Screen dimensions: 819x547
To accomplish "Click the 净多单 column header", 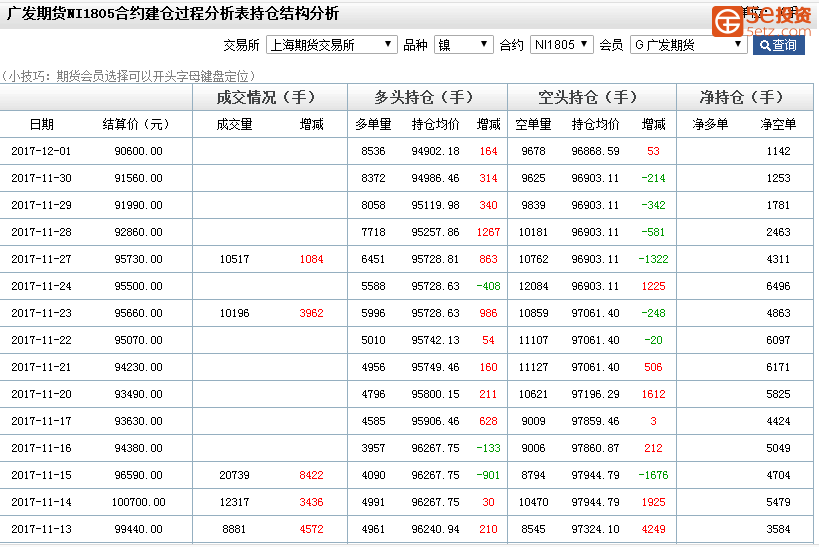I will [710, 124].
